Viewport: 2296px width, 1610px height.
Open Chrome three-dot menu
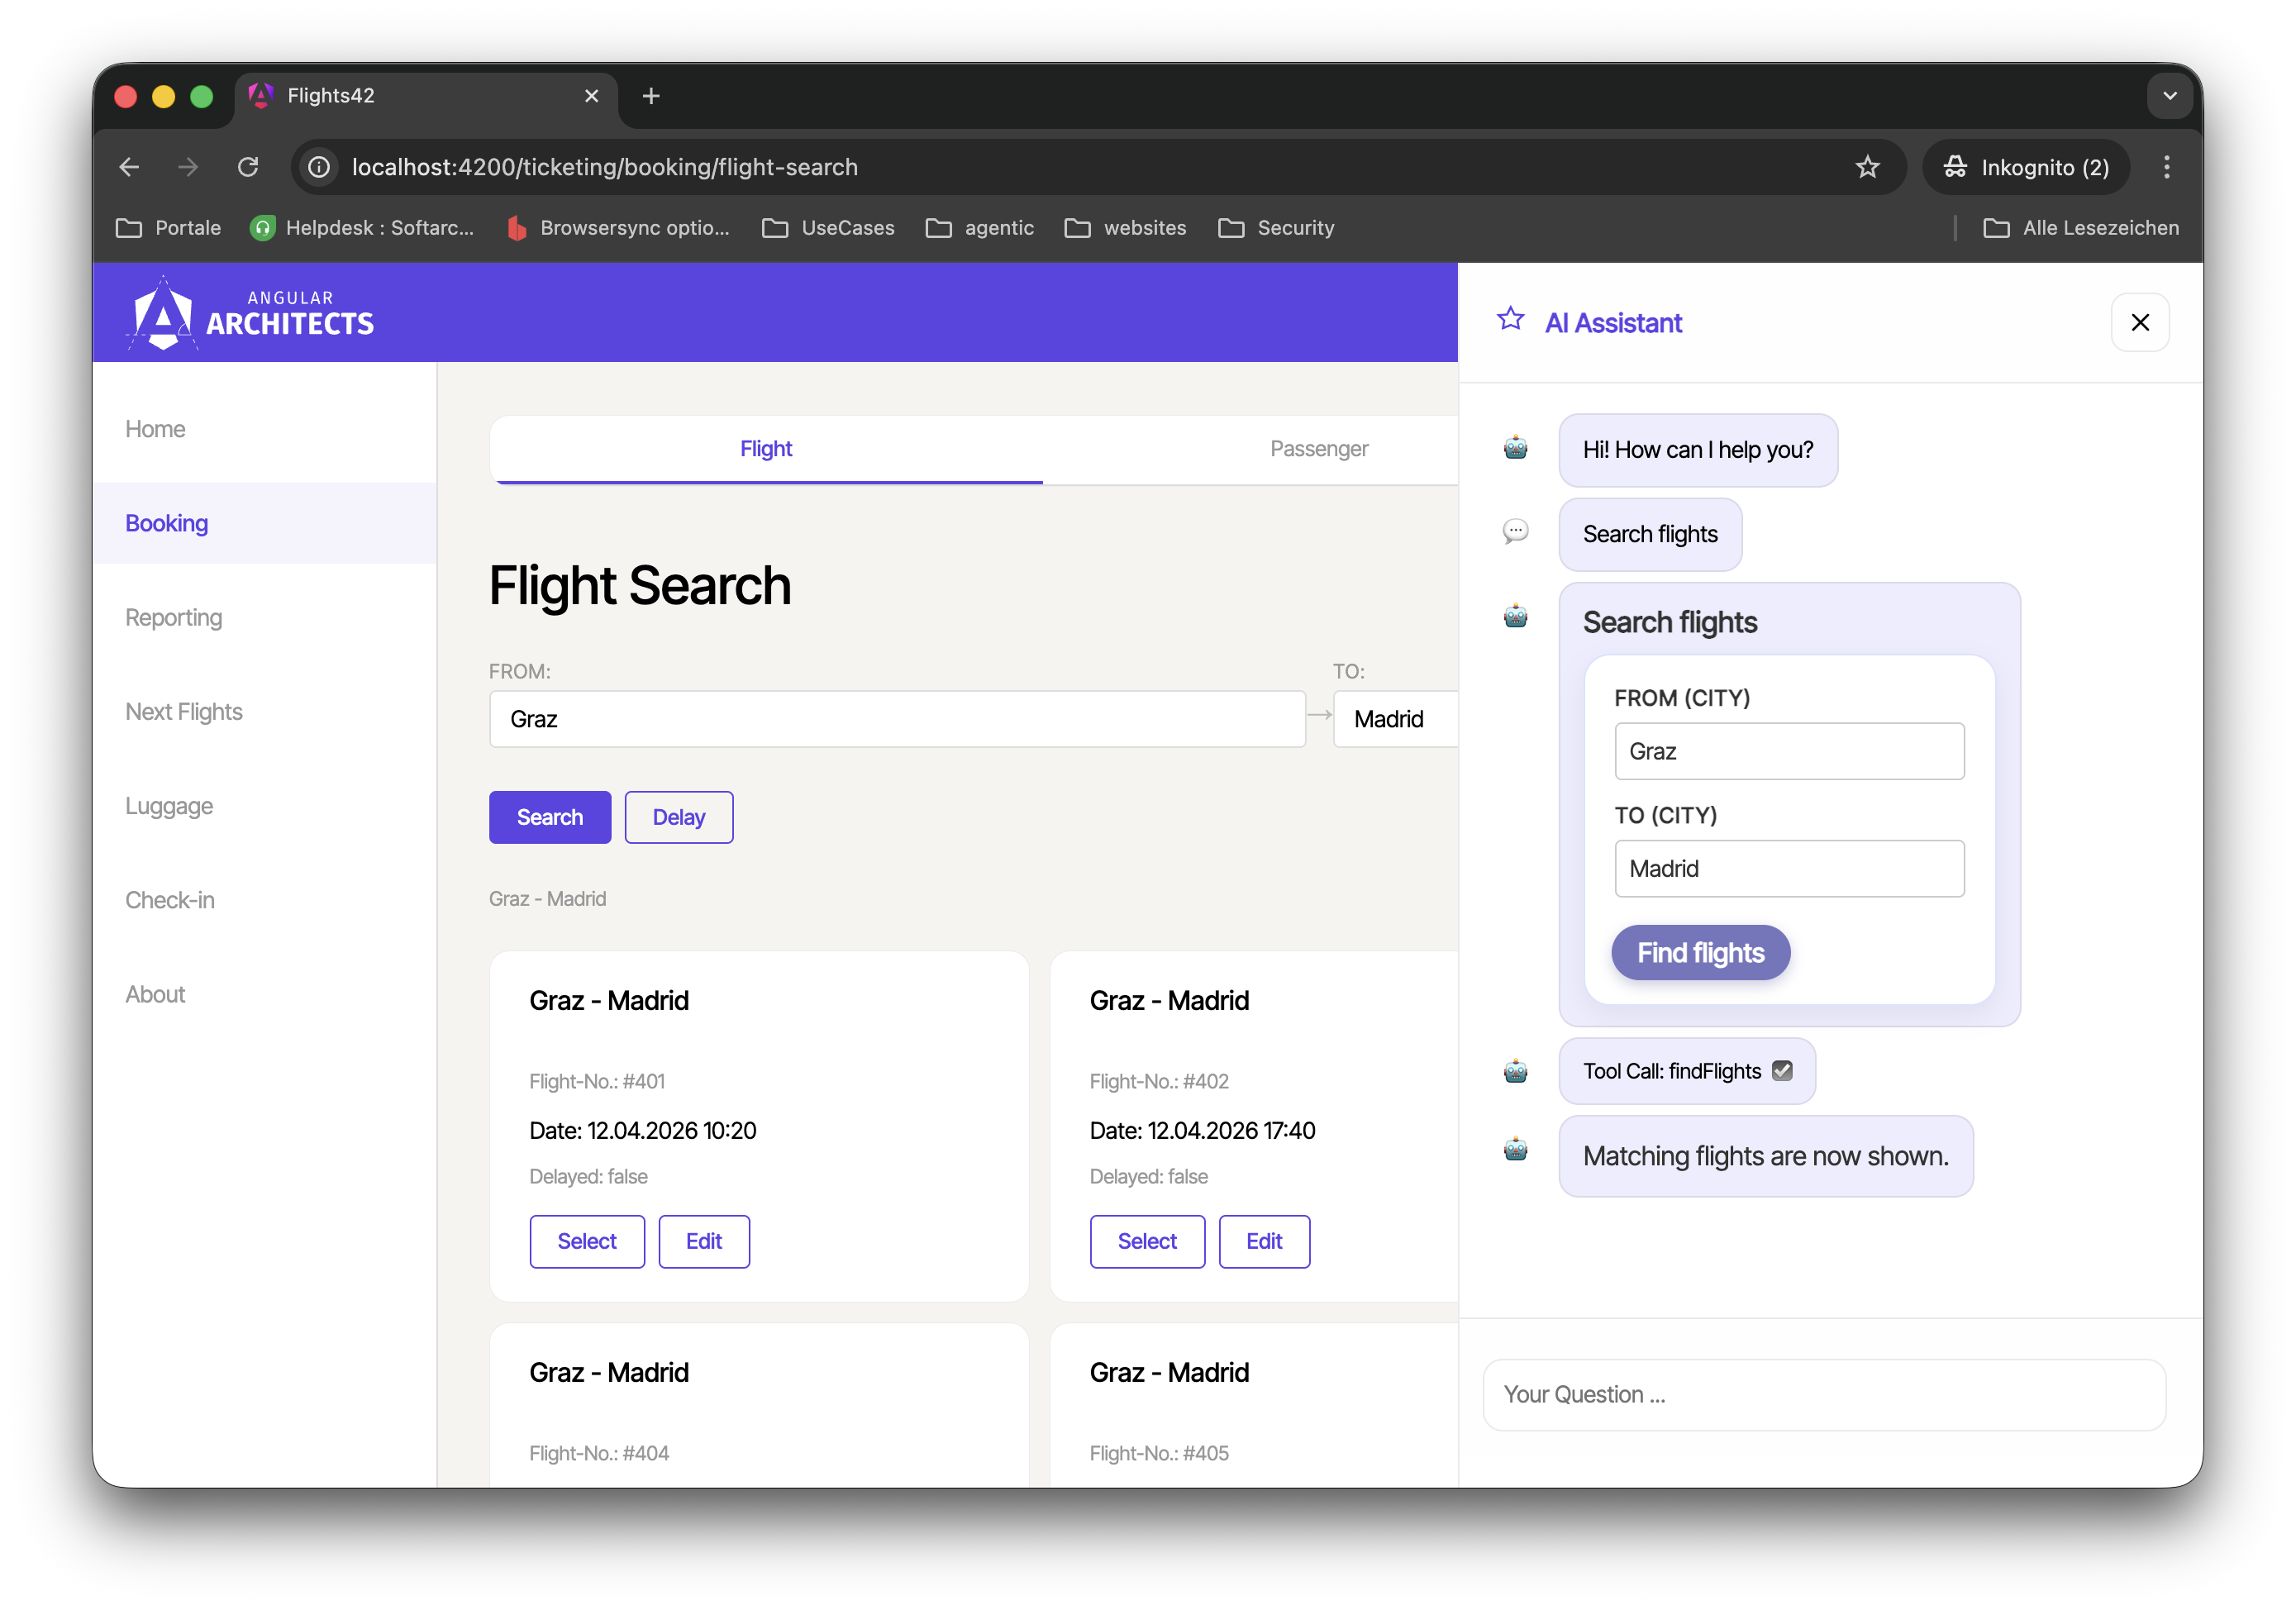(2166, 167)
